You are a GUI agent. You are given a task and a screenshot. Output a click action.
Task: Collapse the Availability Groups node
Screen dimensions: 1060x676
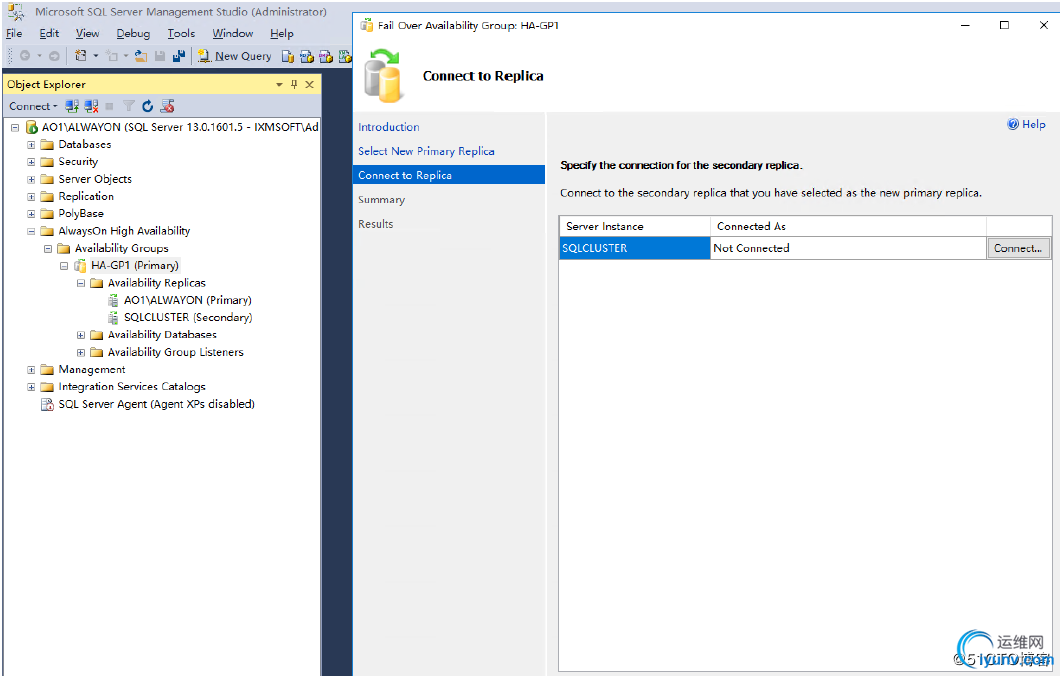[x=48, y=249]
